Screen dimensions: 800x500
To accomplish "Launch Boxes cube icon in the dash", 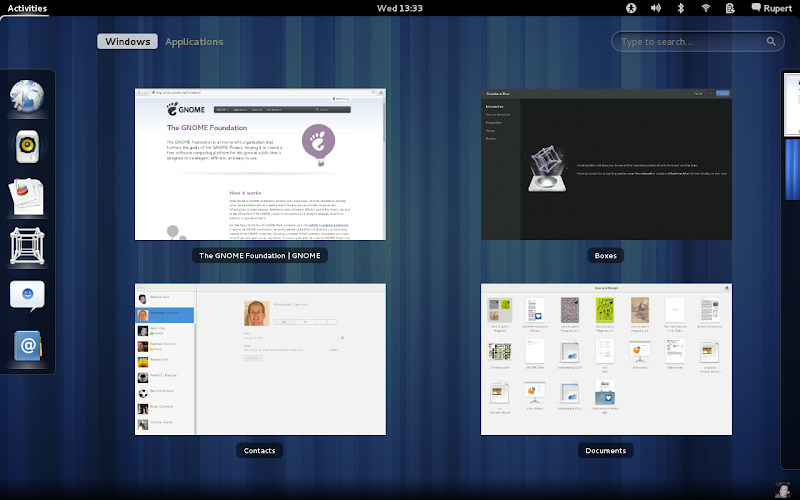I will tap(27, 246).
